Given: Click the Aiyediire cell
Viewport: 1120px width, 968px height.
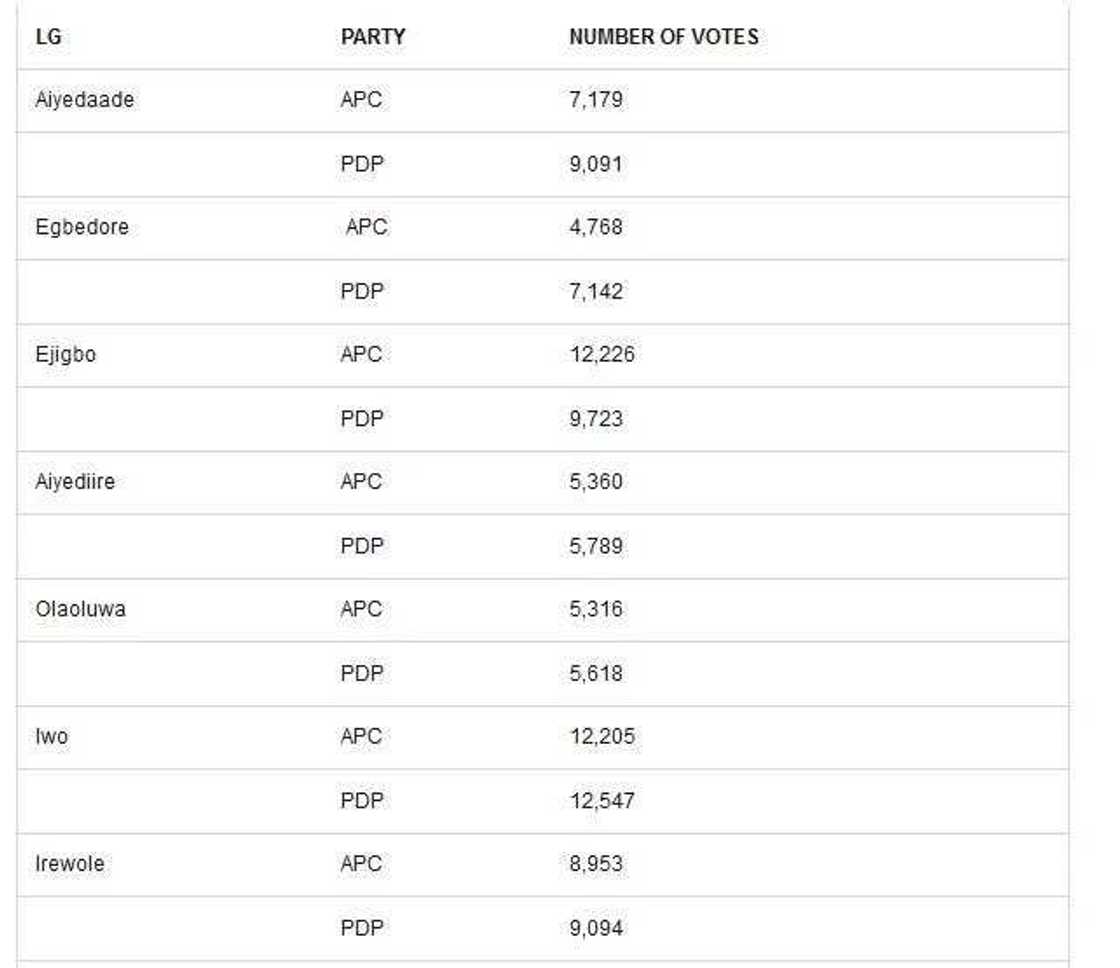Looking at the screenshot, I should point(76,482).
